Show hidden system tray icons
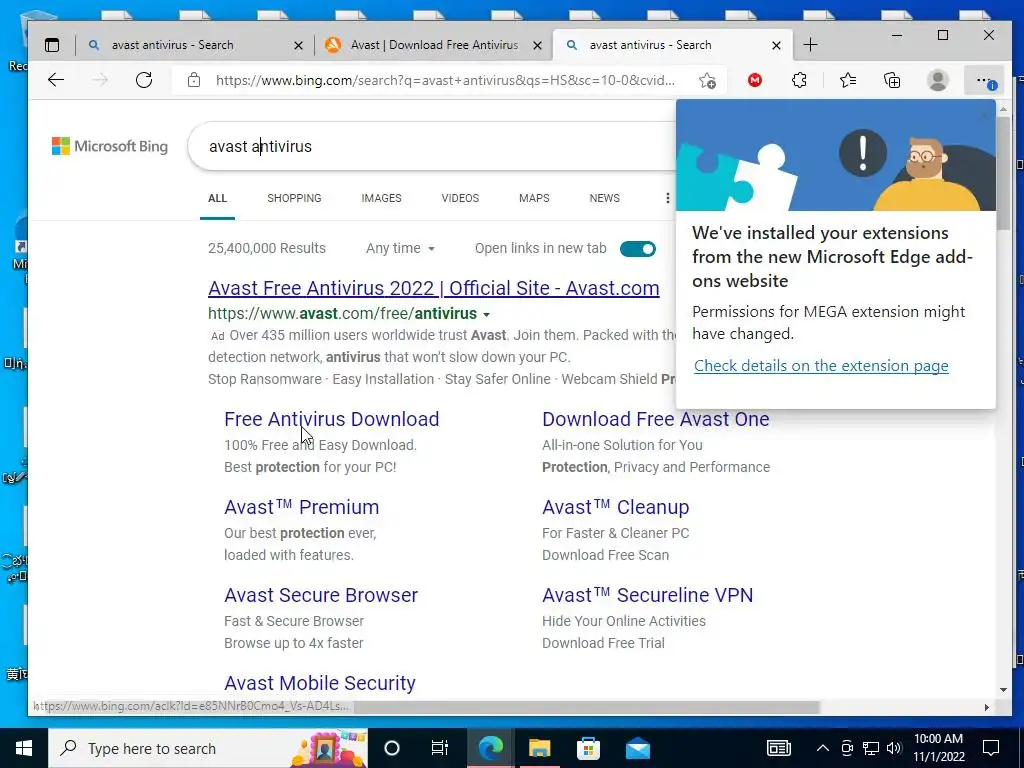The width and height of the screenshot is (1024, 768). pyautogui.click(x=823, y=748)
